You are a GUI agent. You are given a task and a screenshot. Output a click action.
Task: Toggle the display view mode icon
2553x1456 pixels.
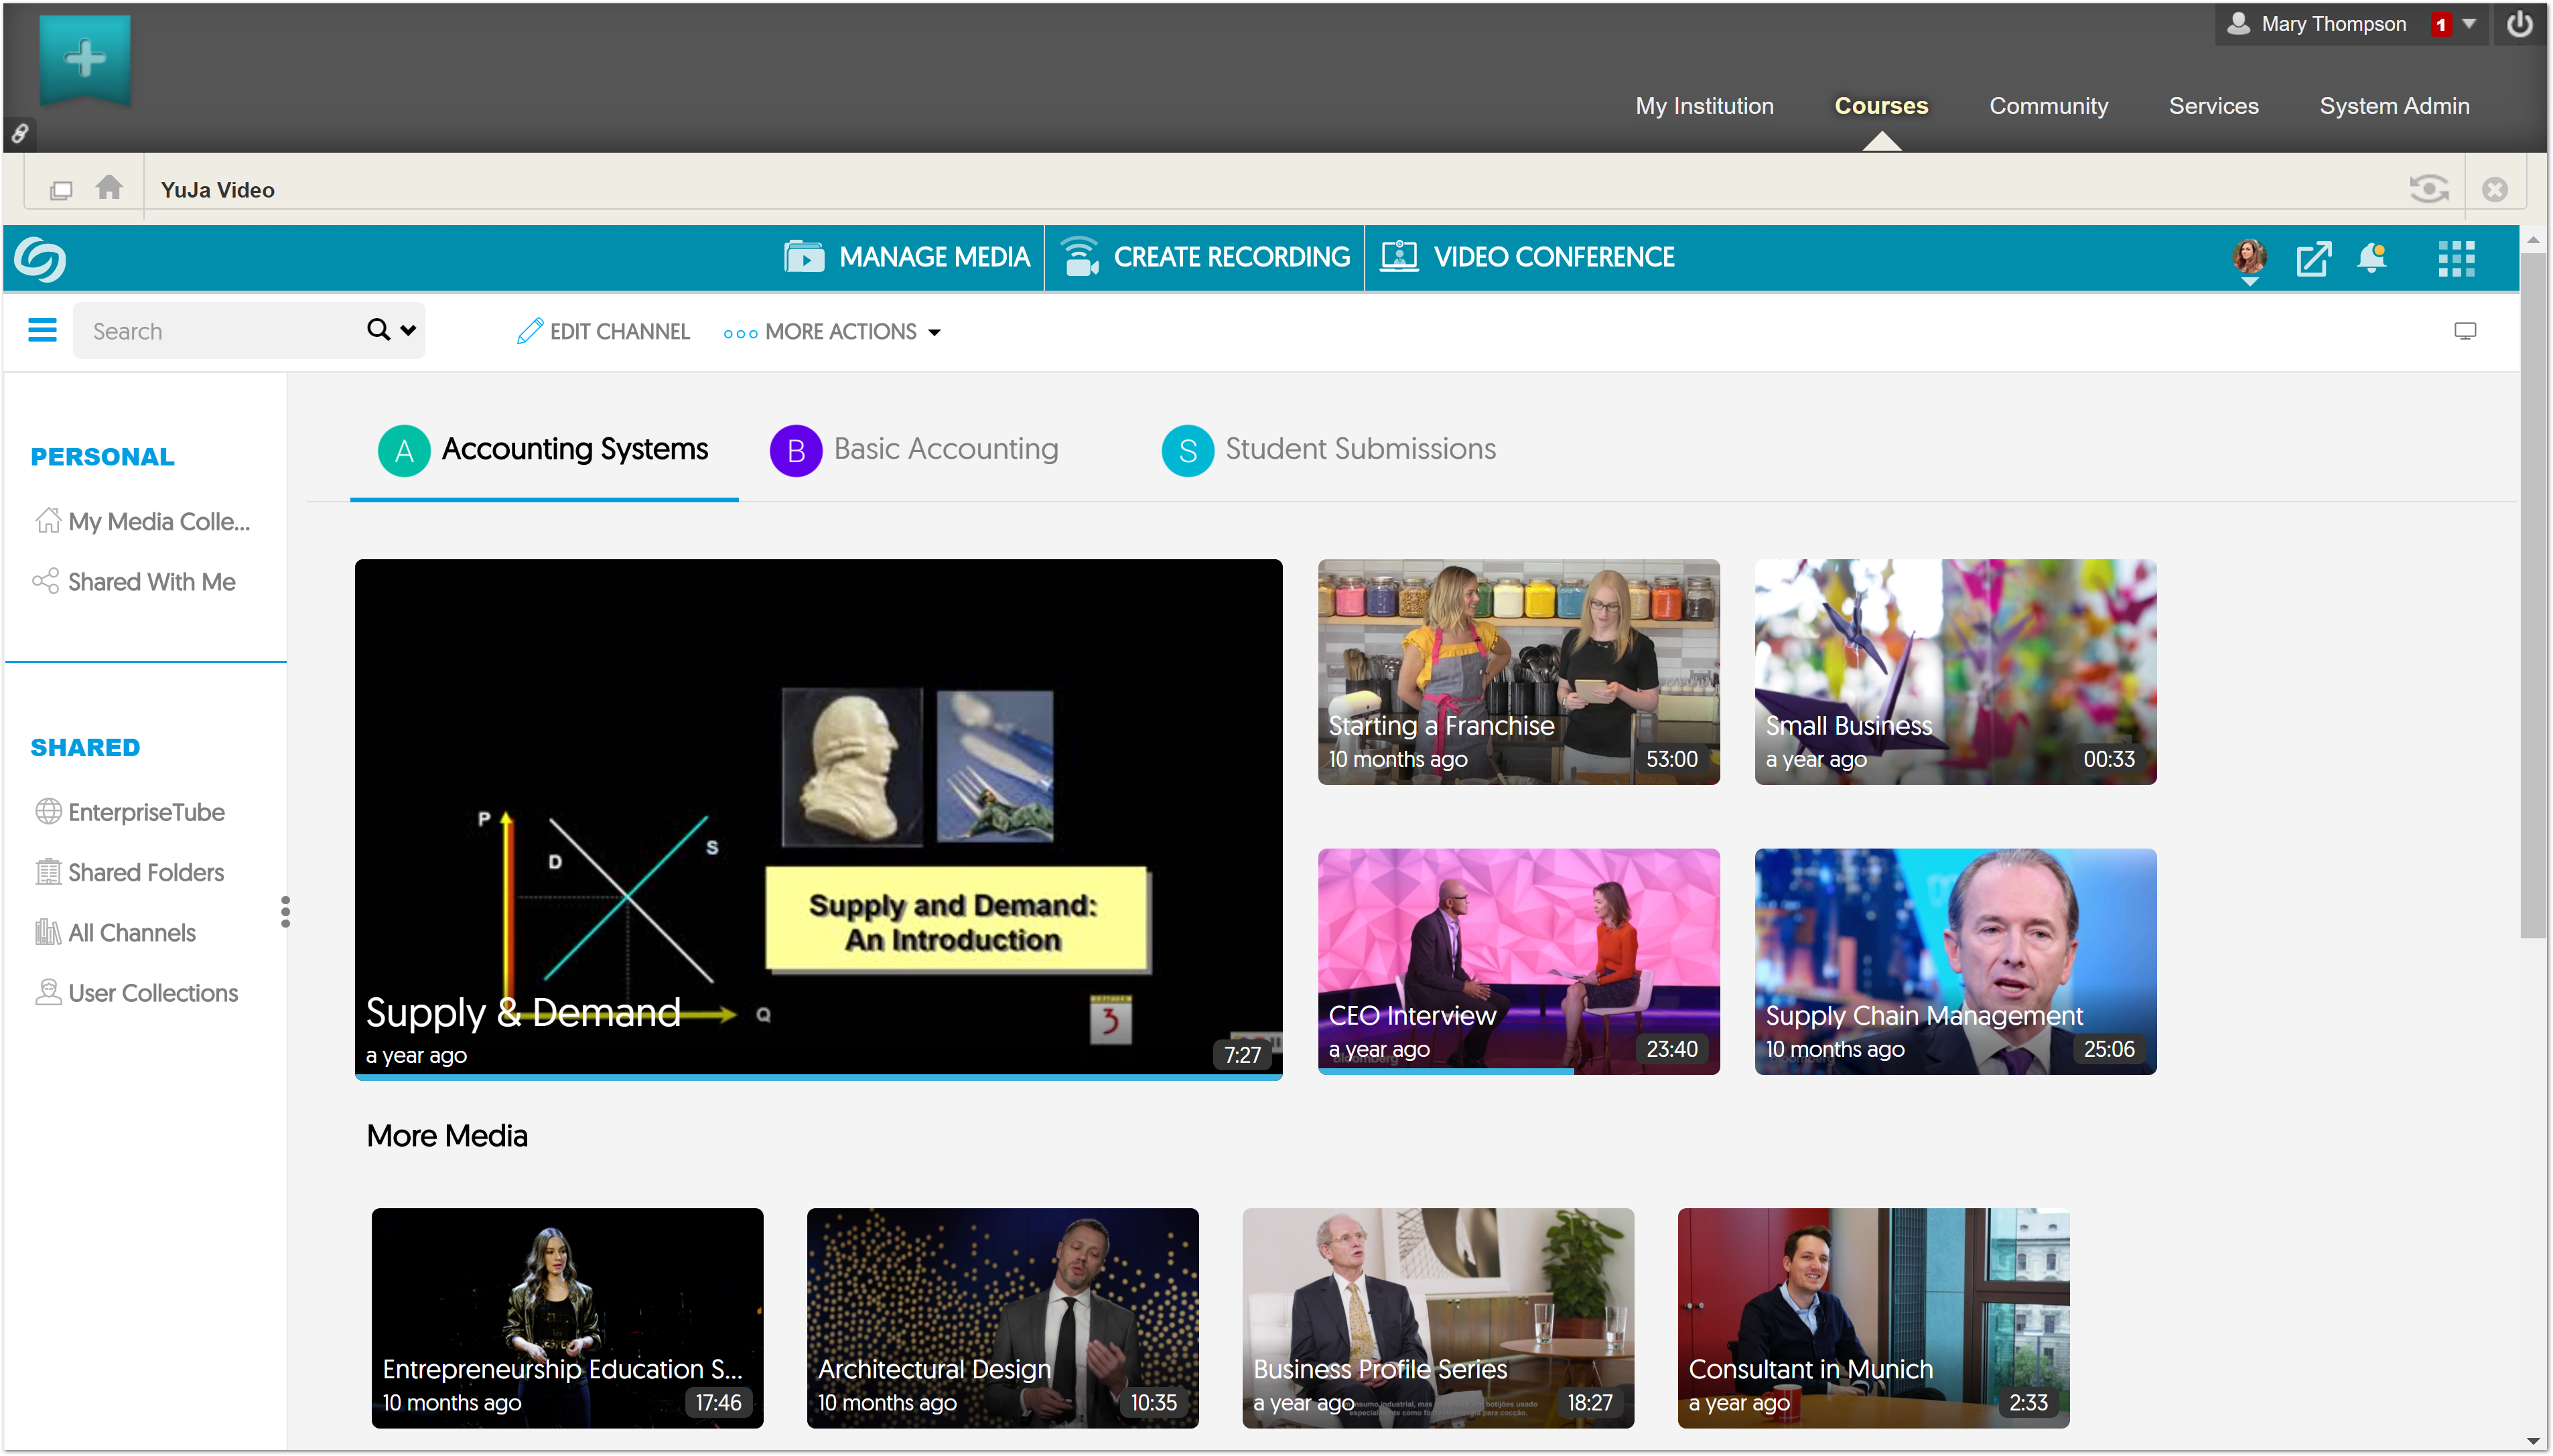coord(2466,330)
